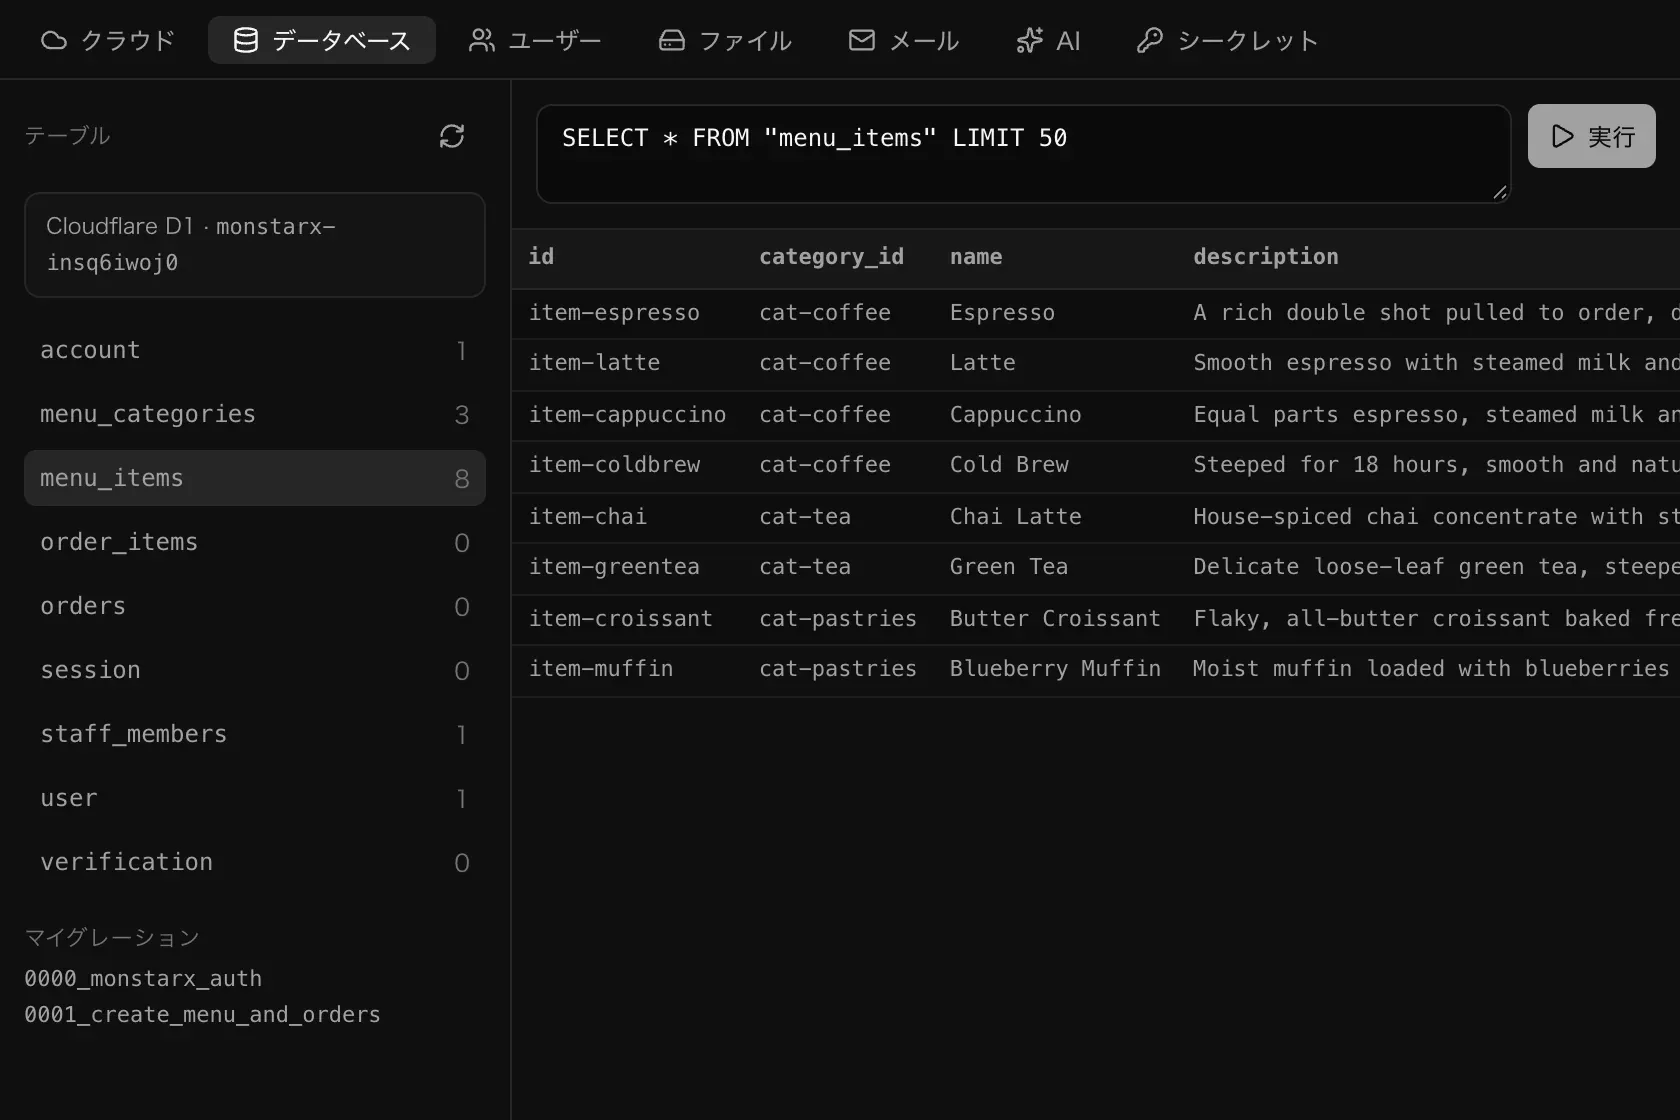This screenshot has width=1680, height=1120.
Task: Click the cat-pastries cell in item-muffin row
Action: click(x=838, y=669)
